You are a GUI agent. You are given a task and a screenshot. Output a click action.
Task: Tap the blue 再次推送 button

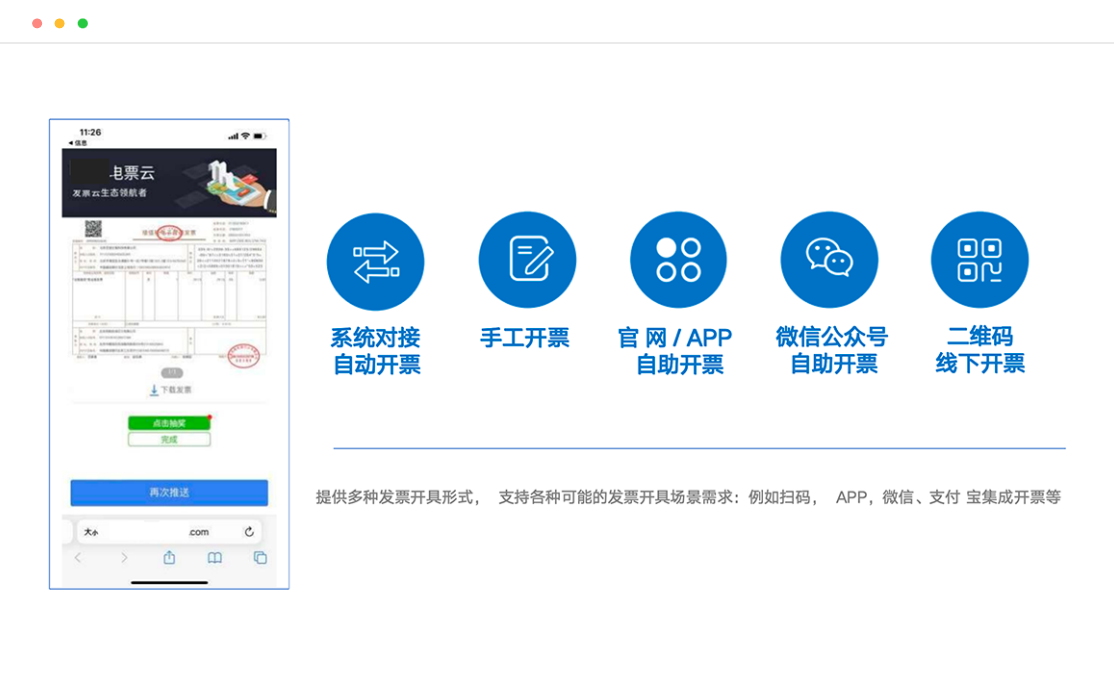[169, 493]
